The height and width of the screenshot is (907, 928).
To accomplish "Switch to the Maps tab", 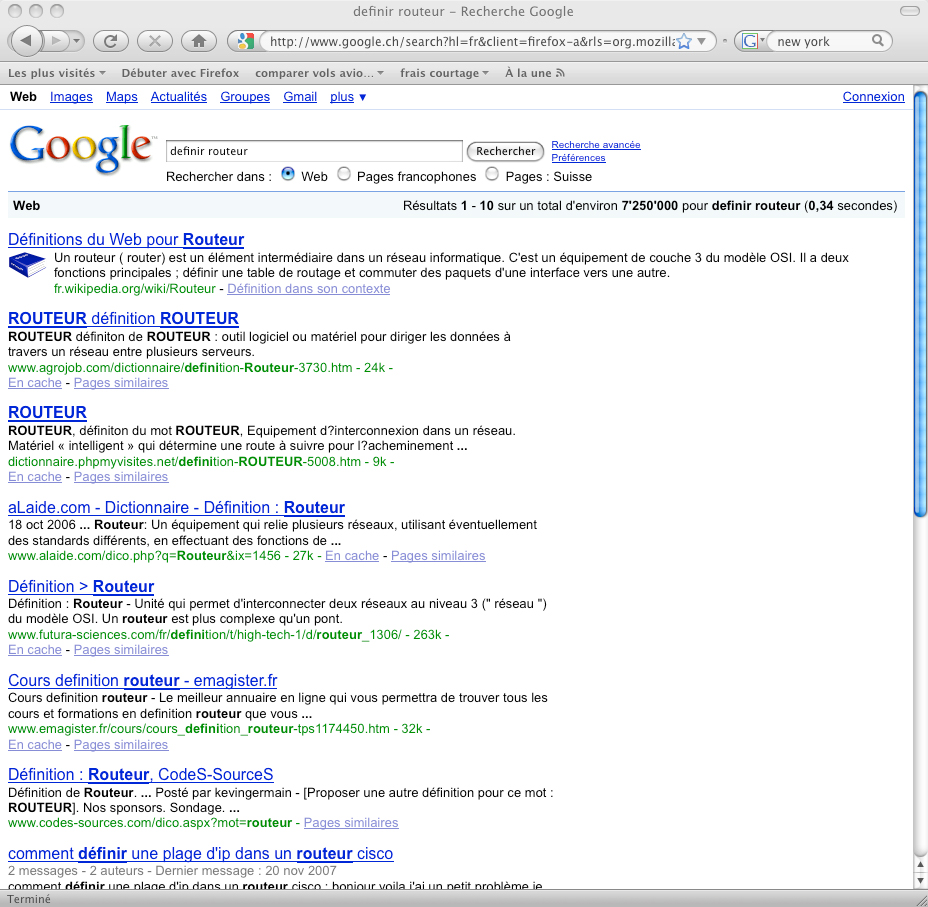I will (x=122, y=97).
